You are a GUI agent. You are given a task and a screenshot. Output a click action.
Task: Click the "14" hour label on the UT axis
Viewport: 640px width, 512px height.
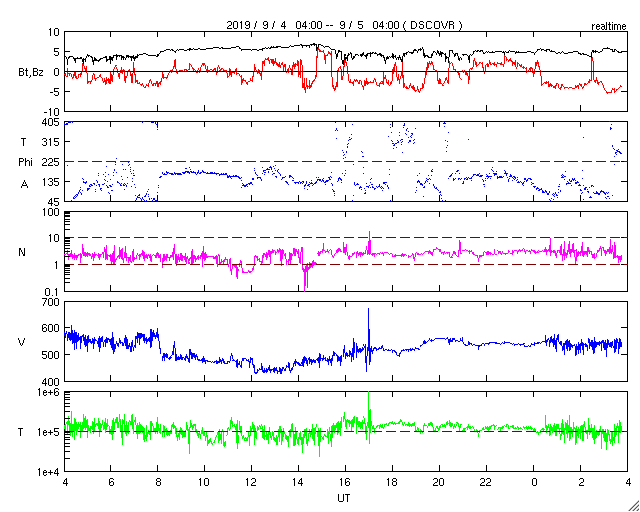tap(298, 483)
